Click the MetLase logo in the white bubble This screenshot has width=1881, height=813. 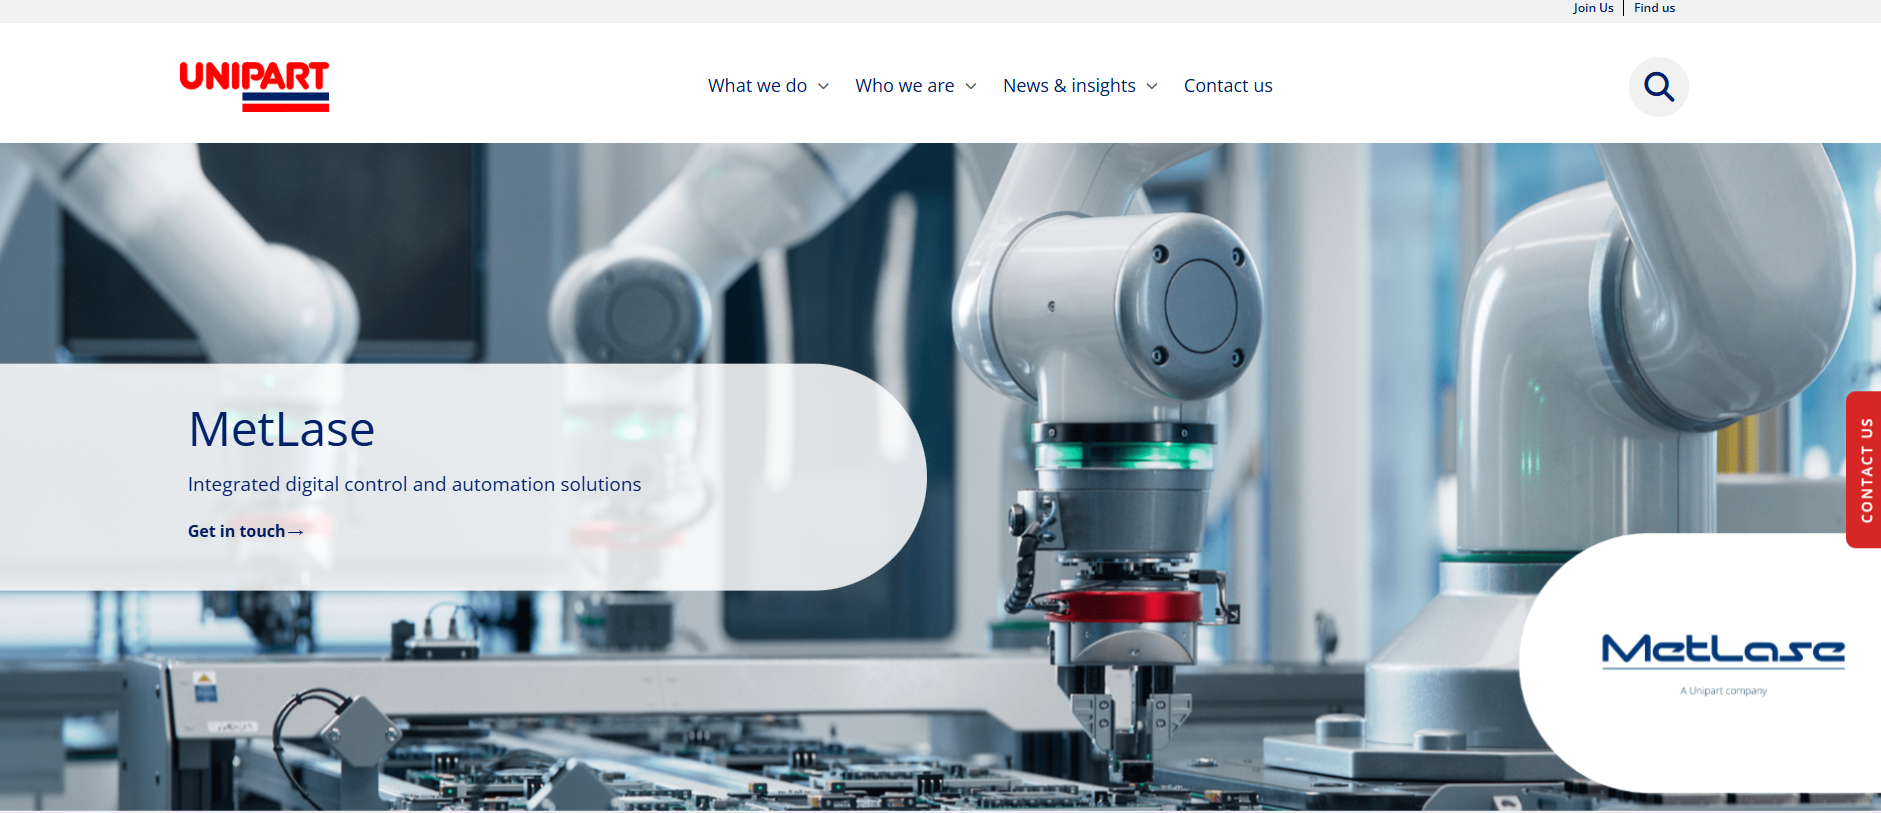[x=1722, y=651]
